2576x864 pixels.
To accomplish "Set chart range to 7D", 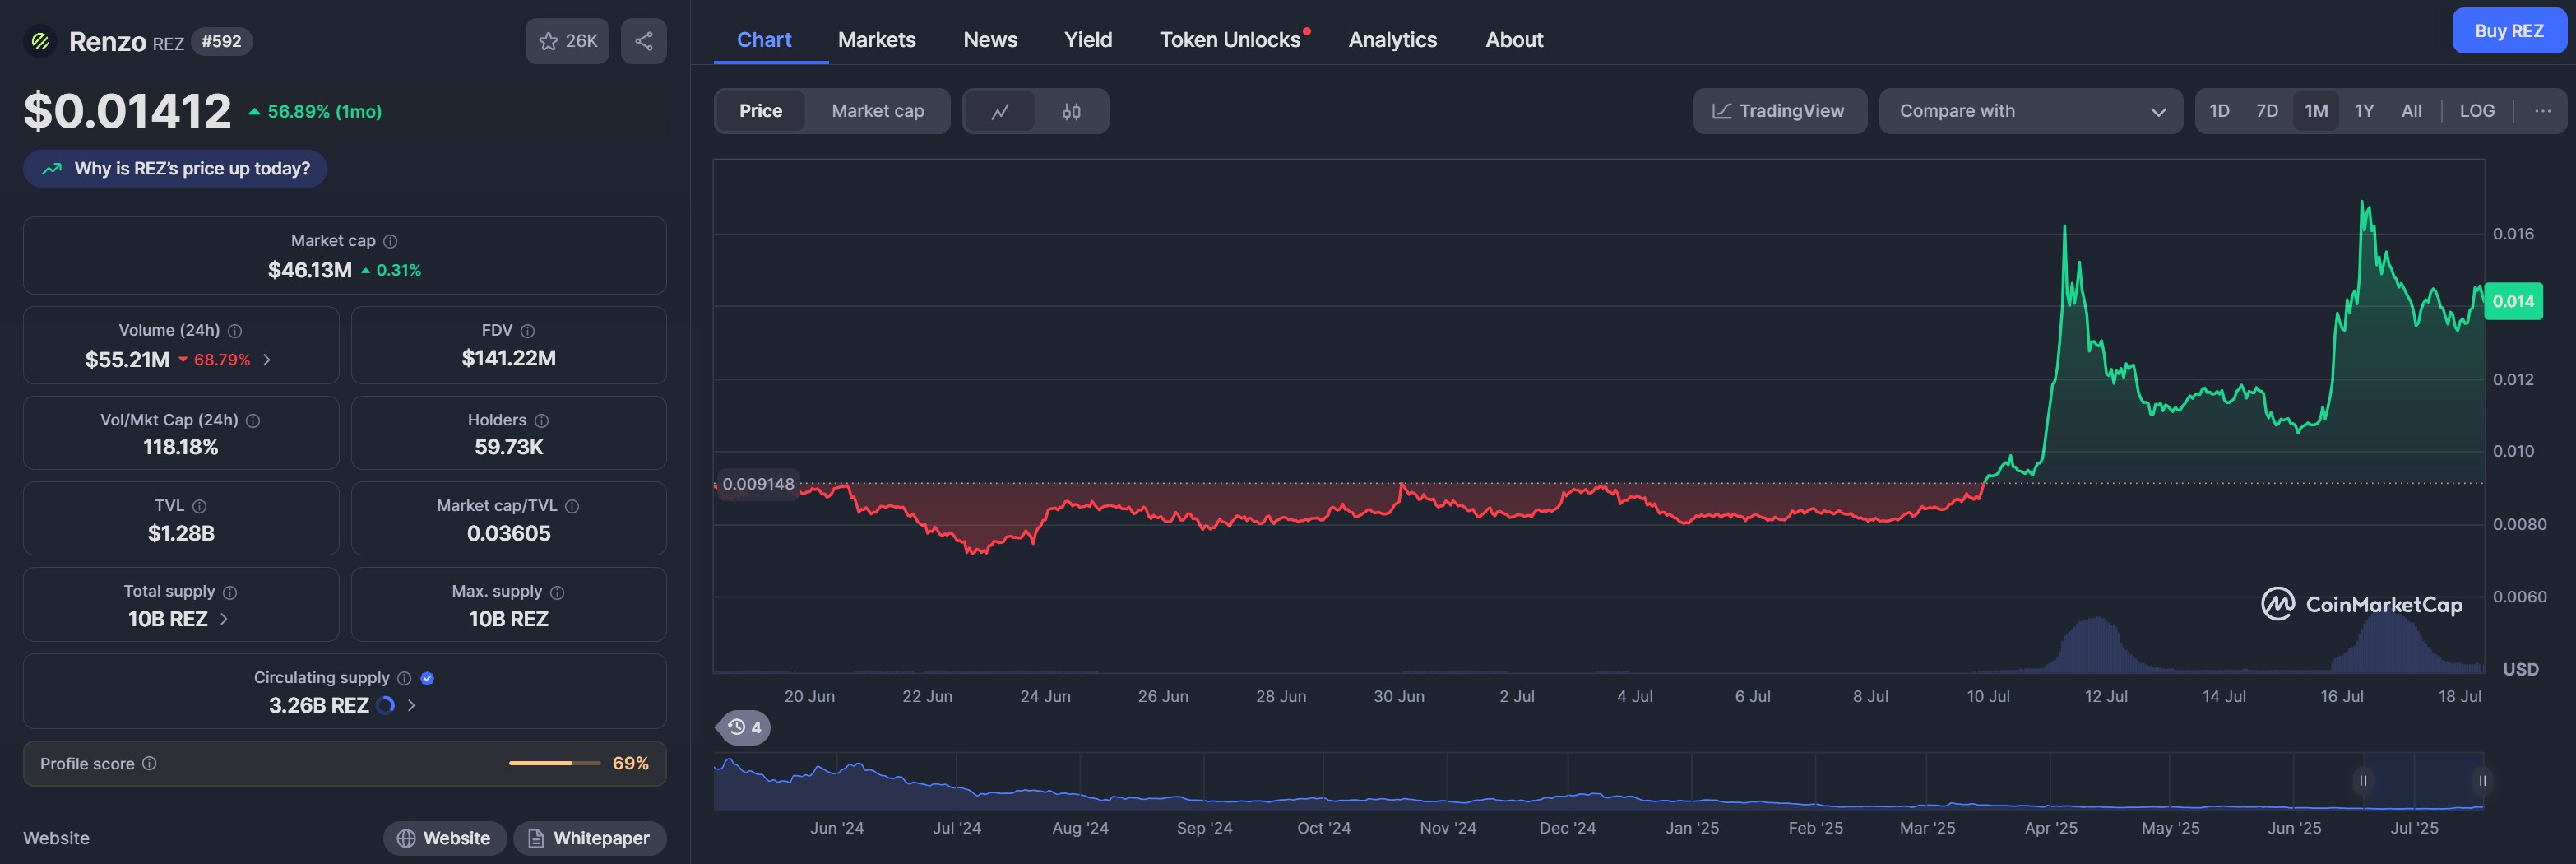I will tap(2267, 111).
